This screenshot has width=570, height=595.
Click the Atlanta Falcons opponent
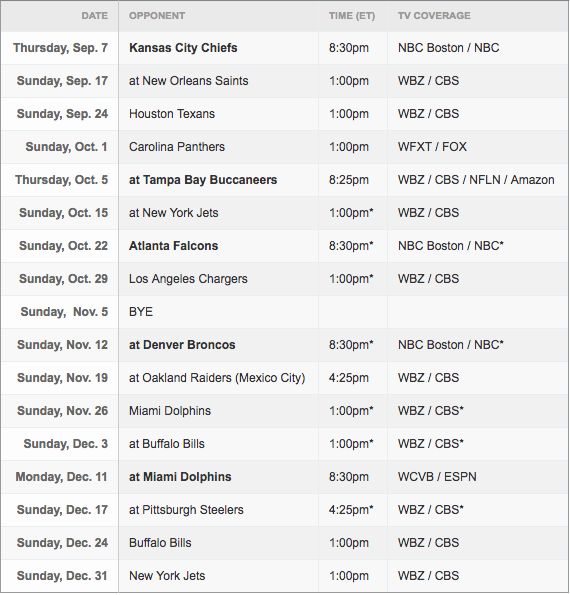click(173, 246)
